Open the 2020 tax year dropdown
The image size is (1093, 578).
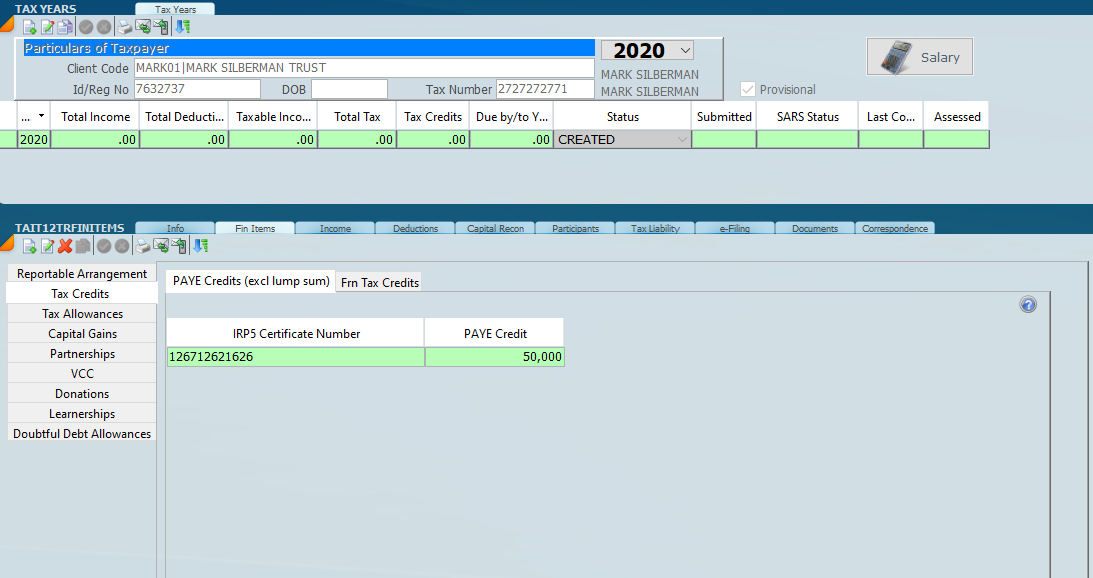point(685,50)
